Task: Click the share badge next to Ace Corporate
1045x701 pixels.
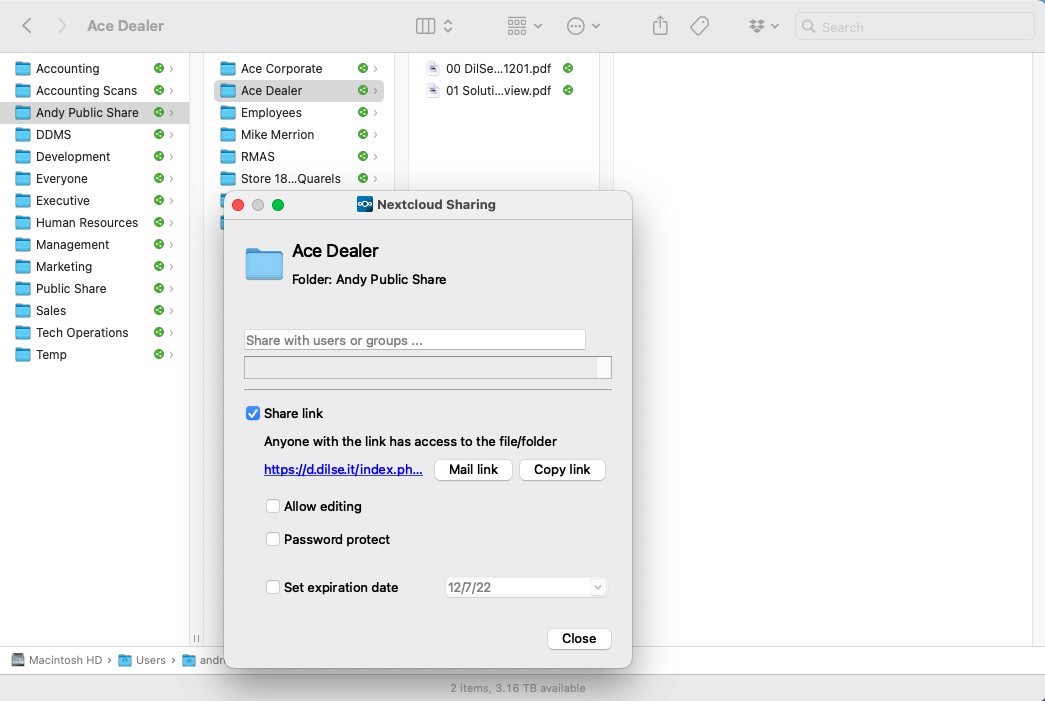Action: [361, 68]
